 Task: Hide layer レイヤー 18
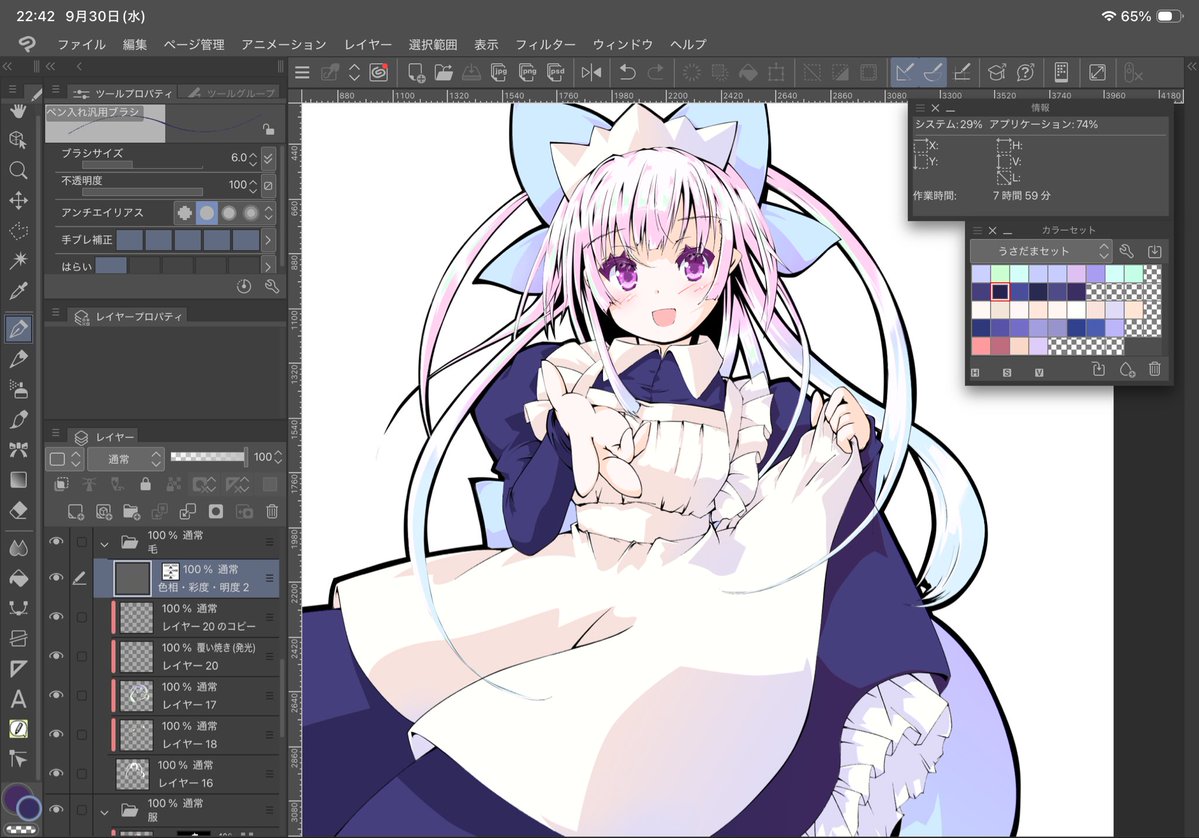tap(56, 733)
